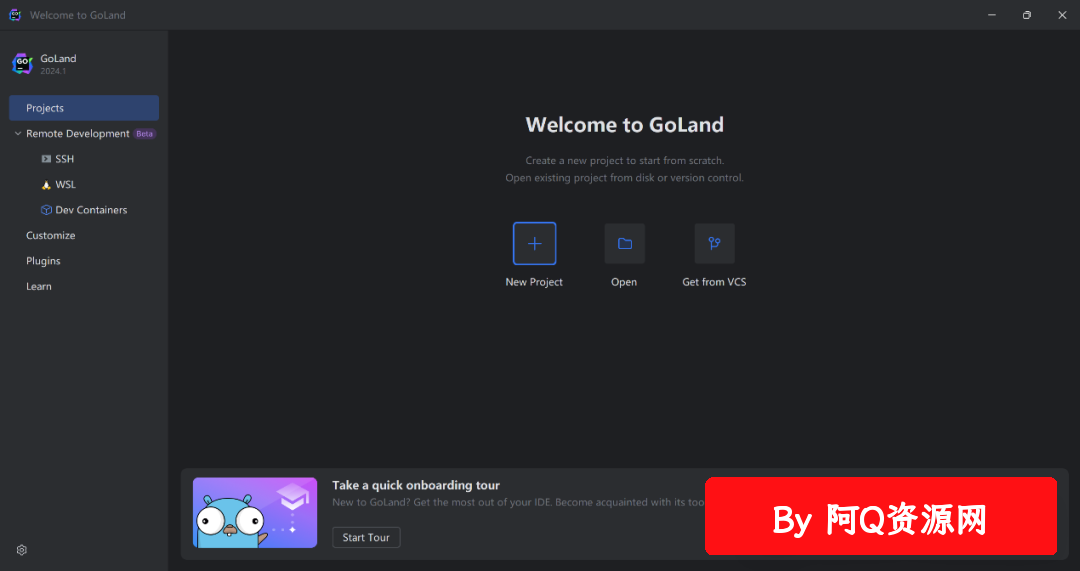Click the Take a quick onboarding tour heading
Viewport: 1080px width, 571px height.
click(416, 485)
